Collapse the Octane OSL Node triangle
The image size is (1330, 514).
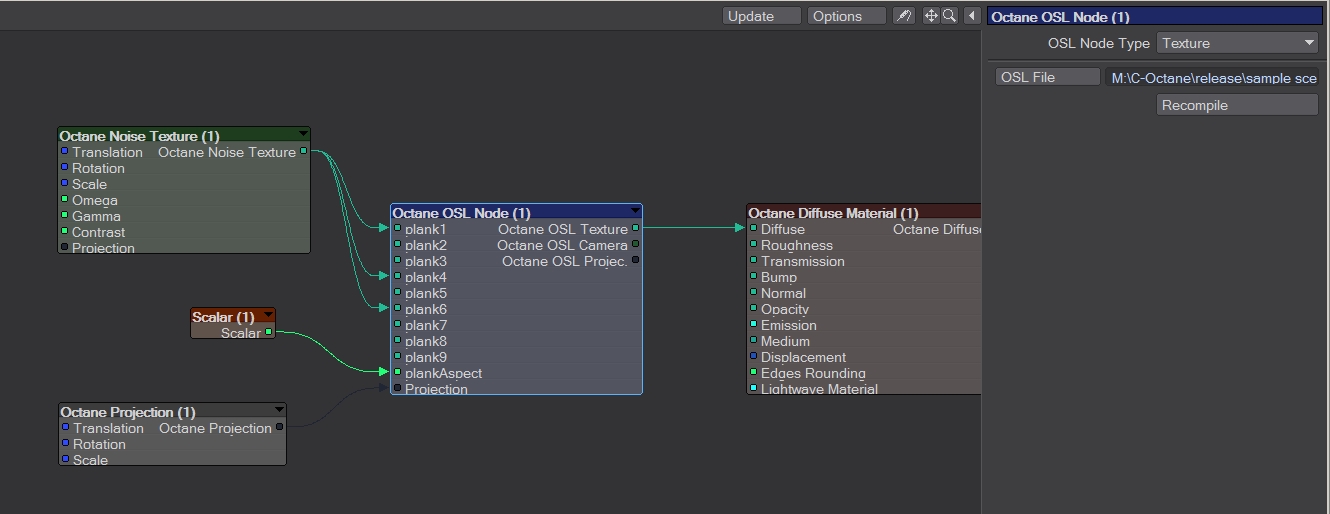point(634,211)
